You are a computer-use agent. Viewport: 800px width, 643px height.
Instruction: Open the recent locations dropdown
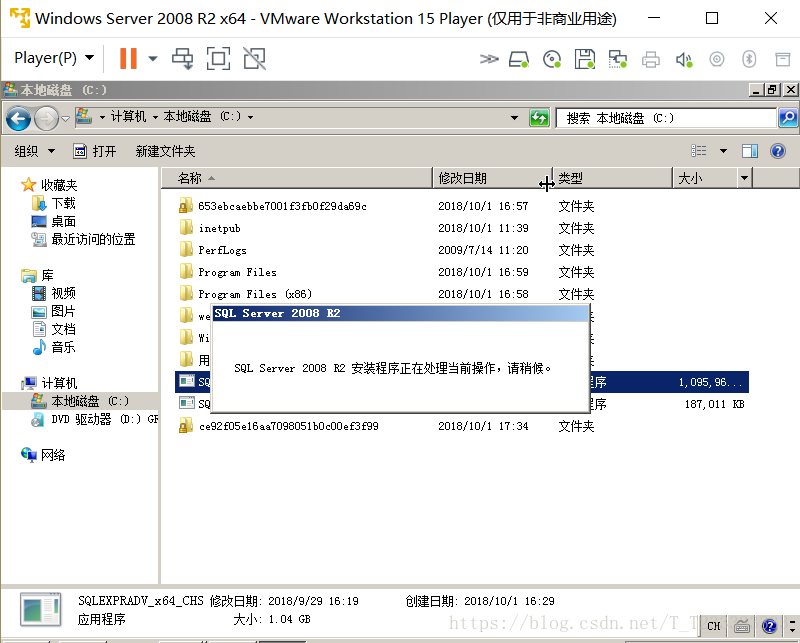point(65,119)
